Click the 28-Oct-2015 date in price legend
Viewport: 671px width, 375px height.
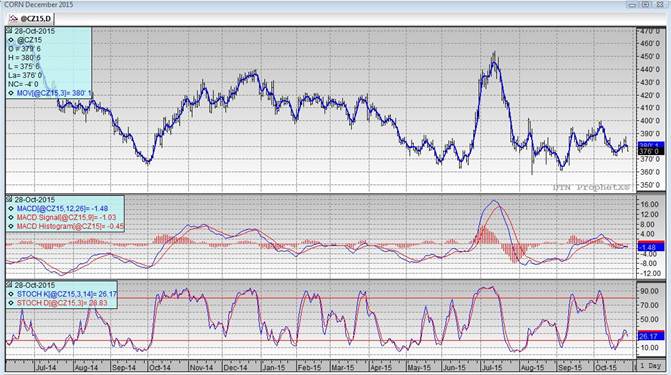(x=35, y=31)
